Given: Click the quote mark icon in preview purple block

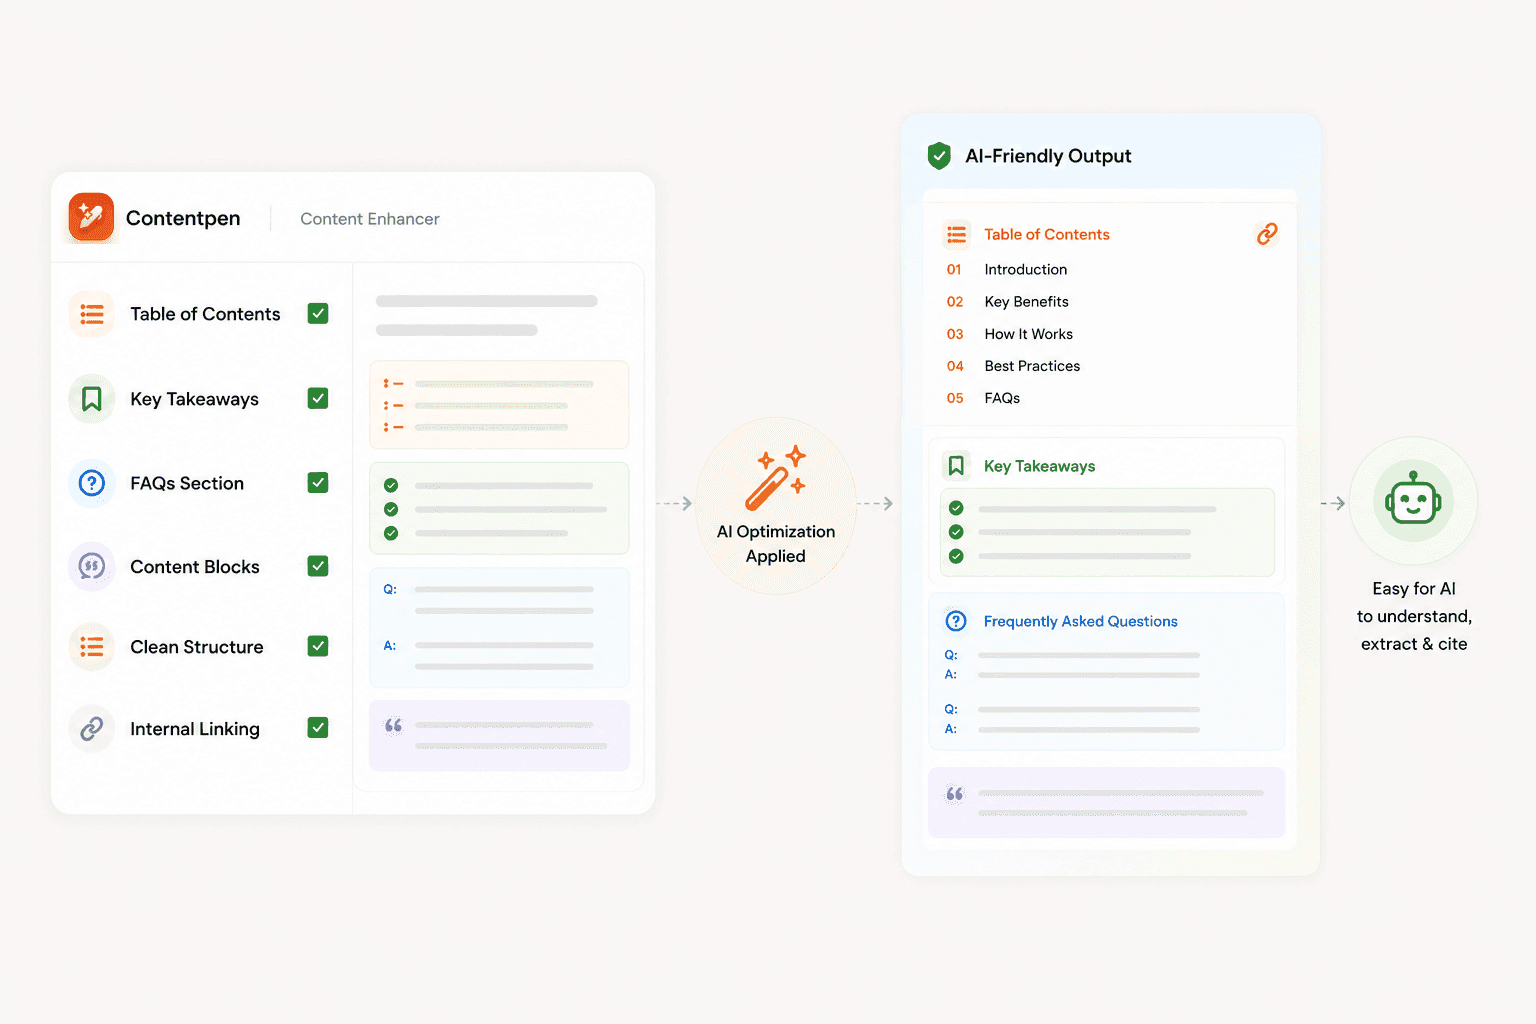Looking at the screenshot, I should (394, 725).
